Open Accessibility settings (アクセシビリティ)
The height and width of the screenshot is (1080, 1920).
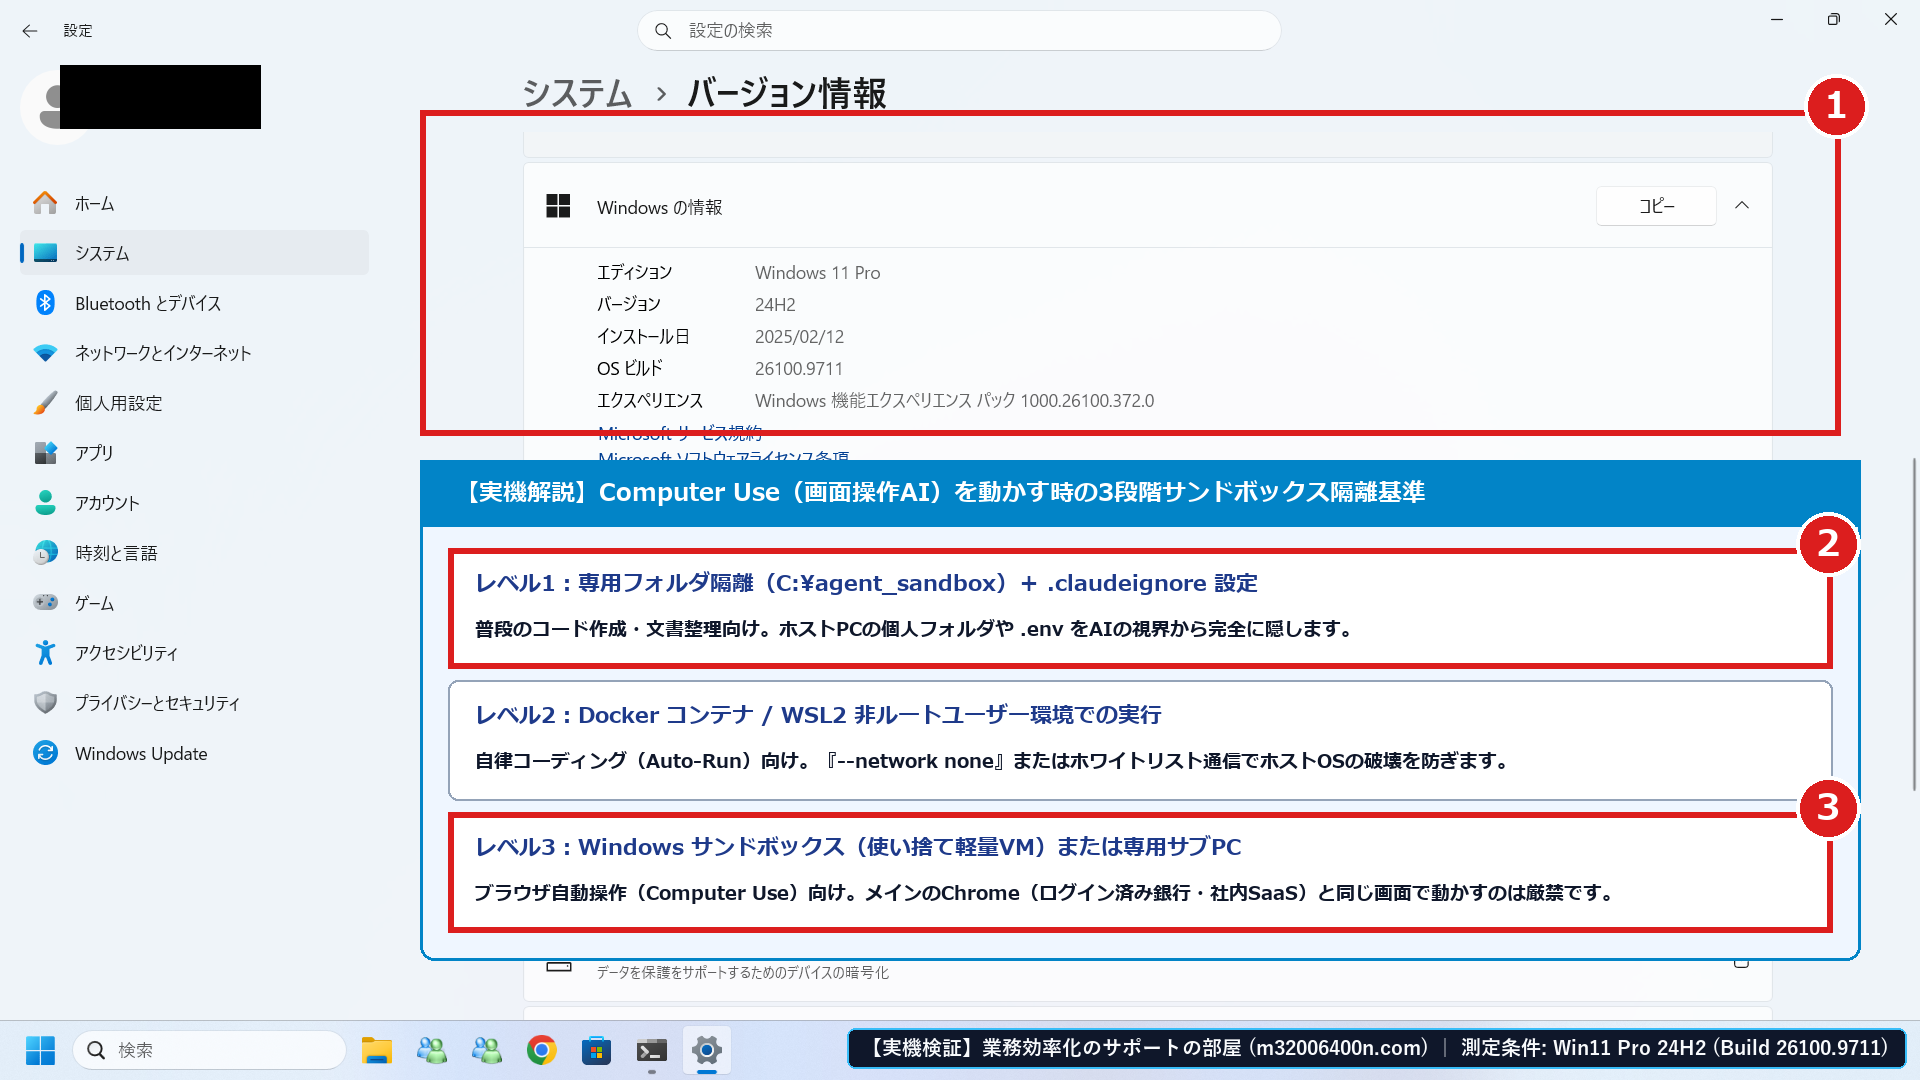(194, 653)
